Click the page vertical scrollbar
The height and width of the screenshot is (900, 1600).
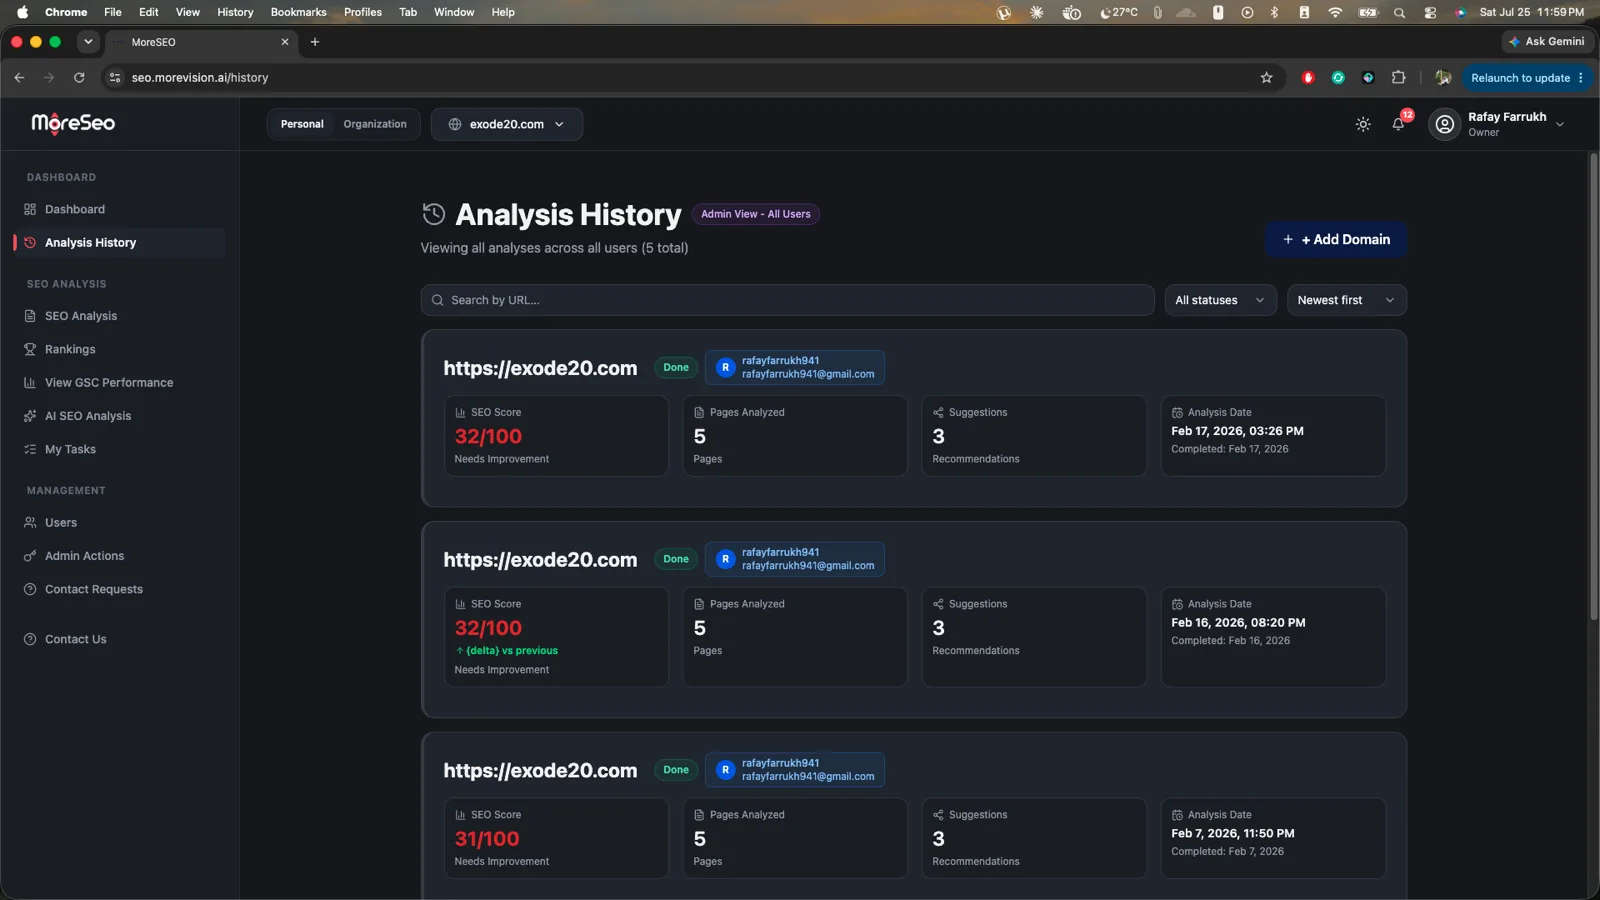point(1593,388)
